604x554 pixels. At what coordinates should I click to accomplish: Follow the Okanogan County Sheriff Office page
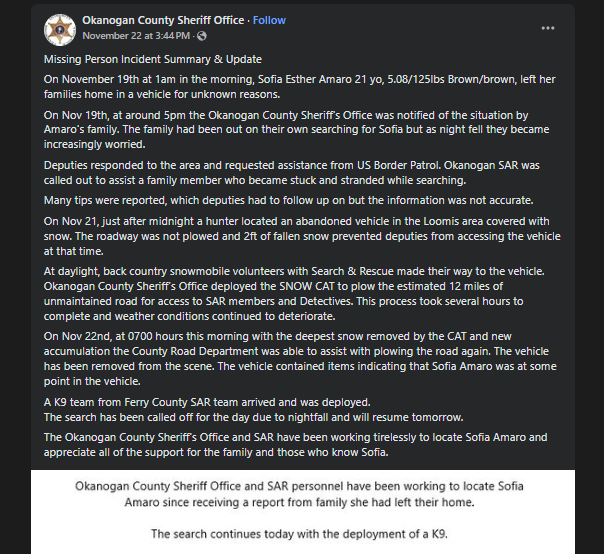[x=269, y=20]
